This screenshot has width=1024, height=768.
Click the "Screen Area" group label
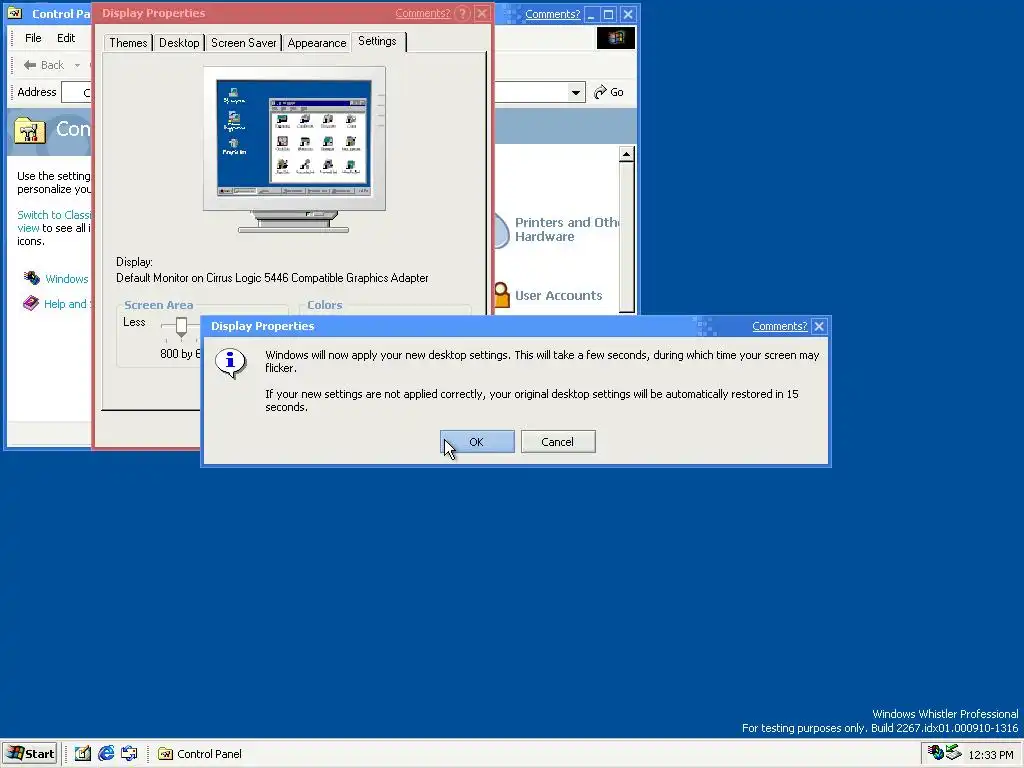coord(159,305)
